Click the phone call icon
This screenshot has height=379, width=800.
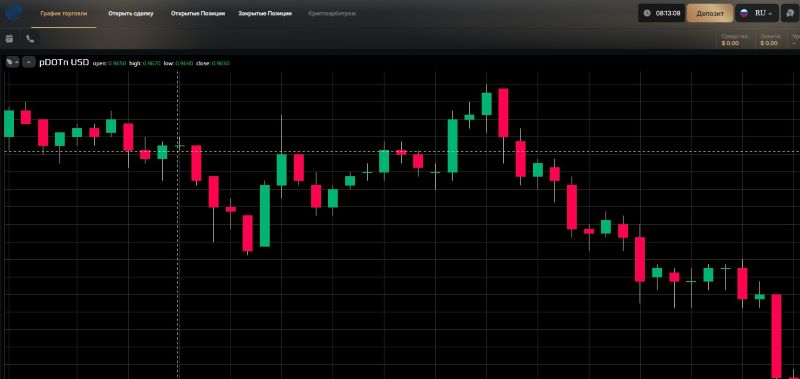[30, 39]
